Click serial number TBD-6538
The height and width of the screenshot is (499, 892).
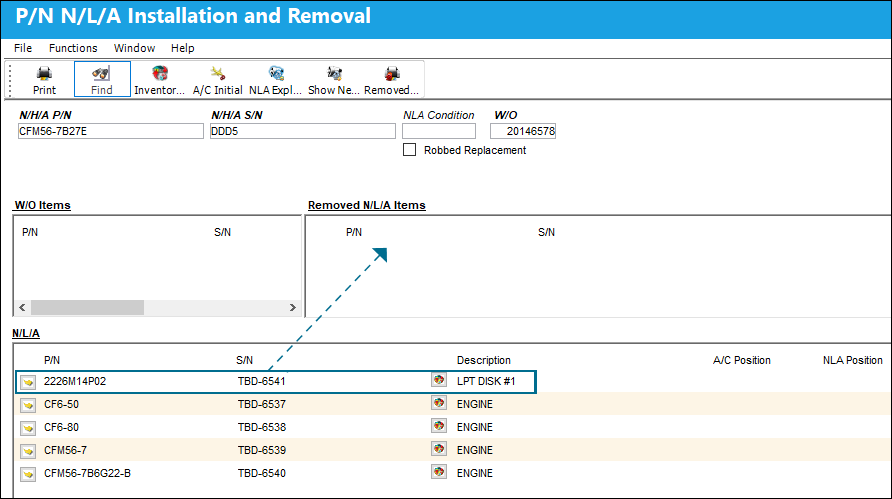[x=262, y=427]
